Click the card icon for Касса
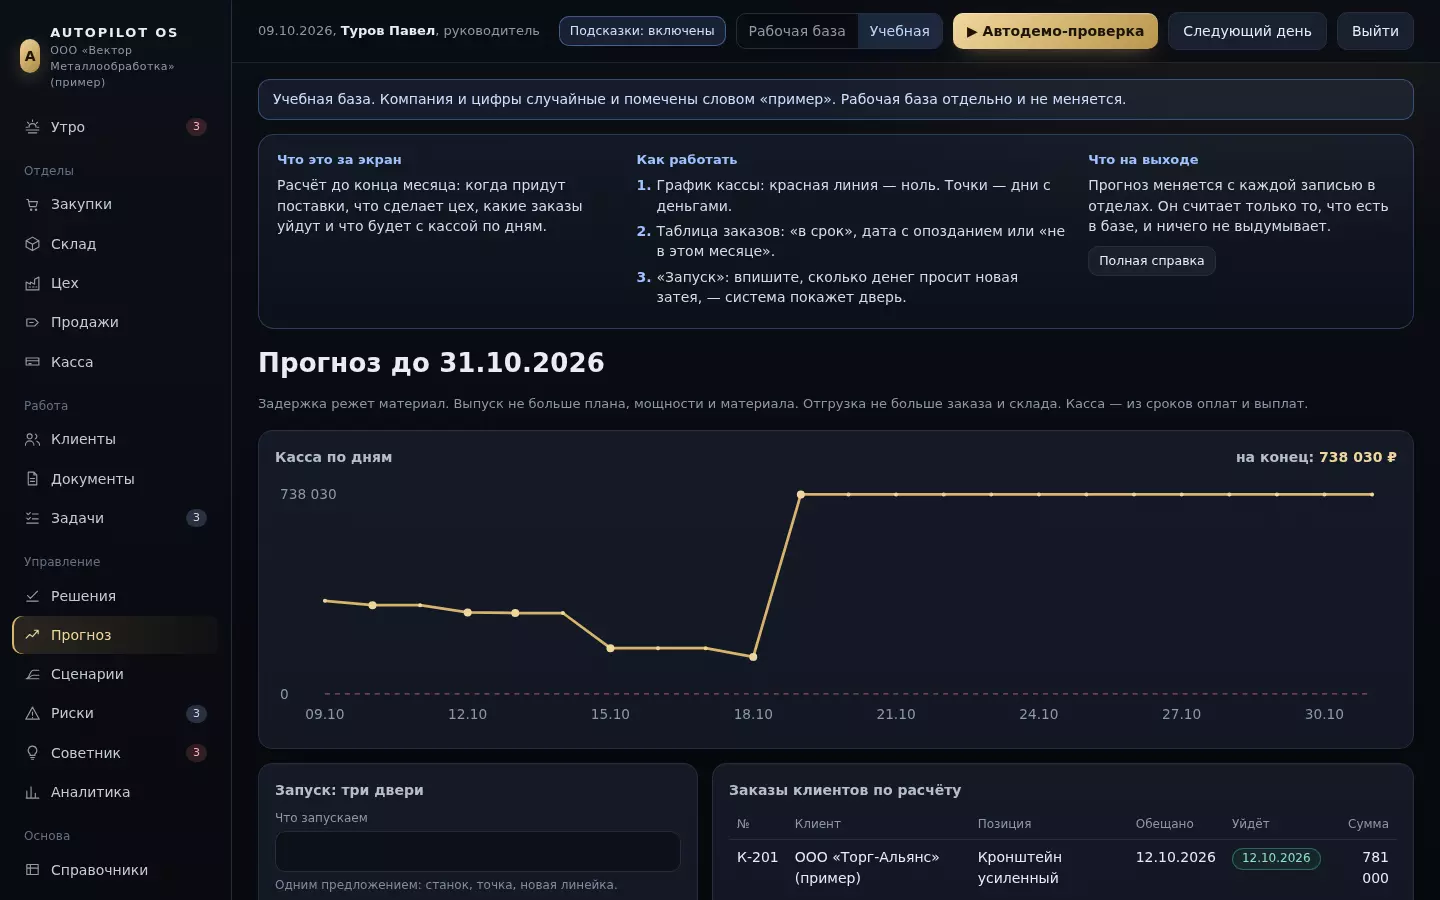This screenshot has width=1440, height=900. 32,362
